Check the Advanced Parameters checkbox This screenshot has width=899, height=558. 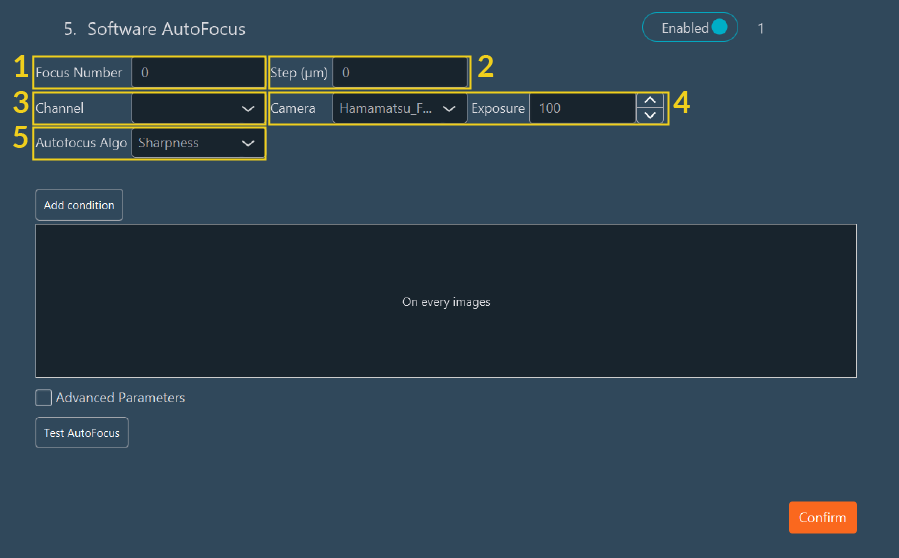(x=44, y=398)
